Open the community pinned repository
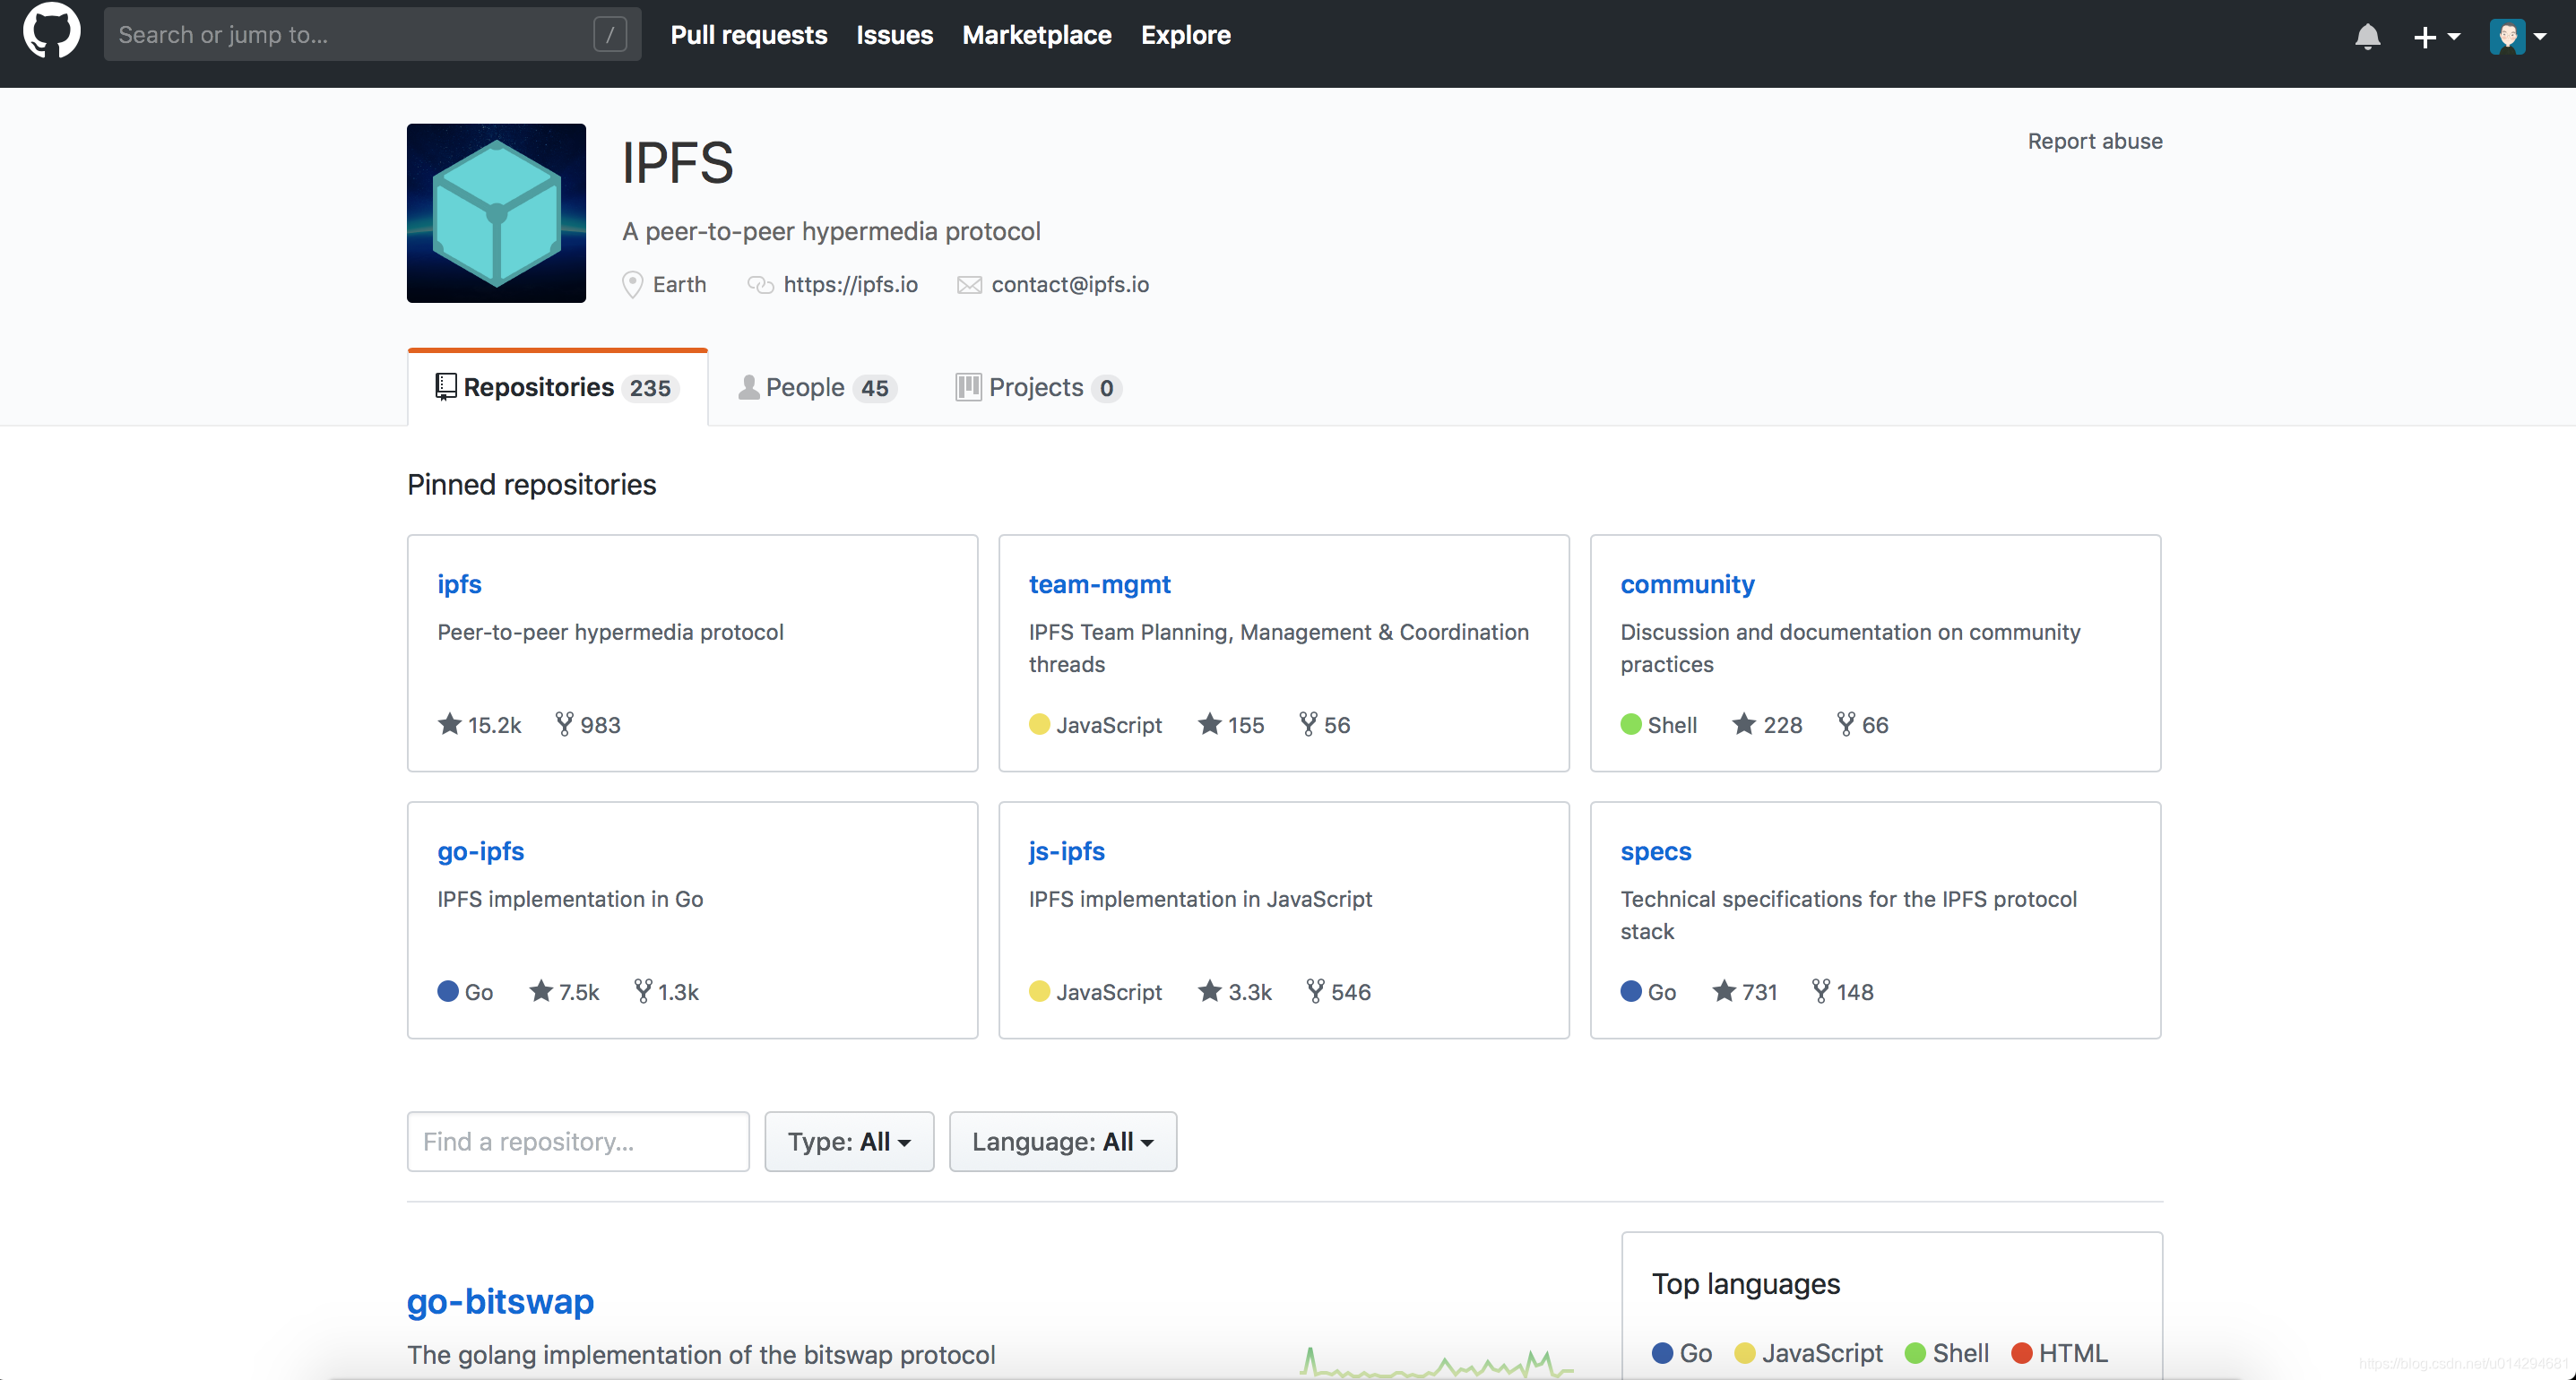This screenshot has width=2576, height=1380. (1687, 584)
